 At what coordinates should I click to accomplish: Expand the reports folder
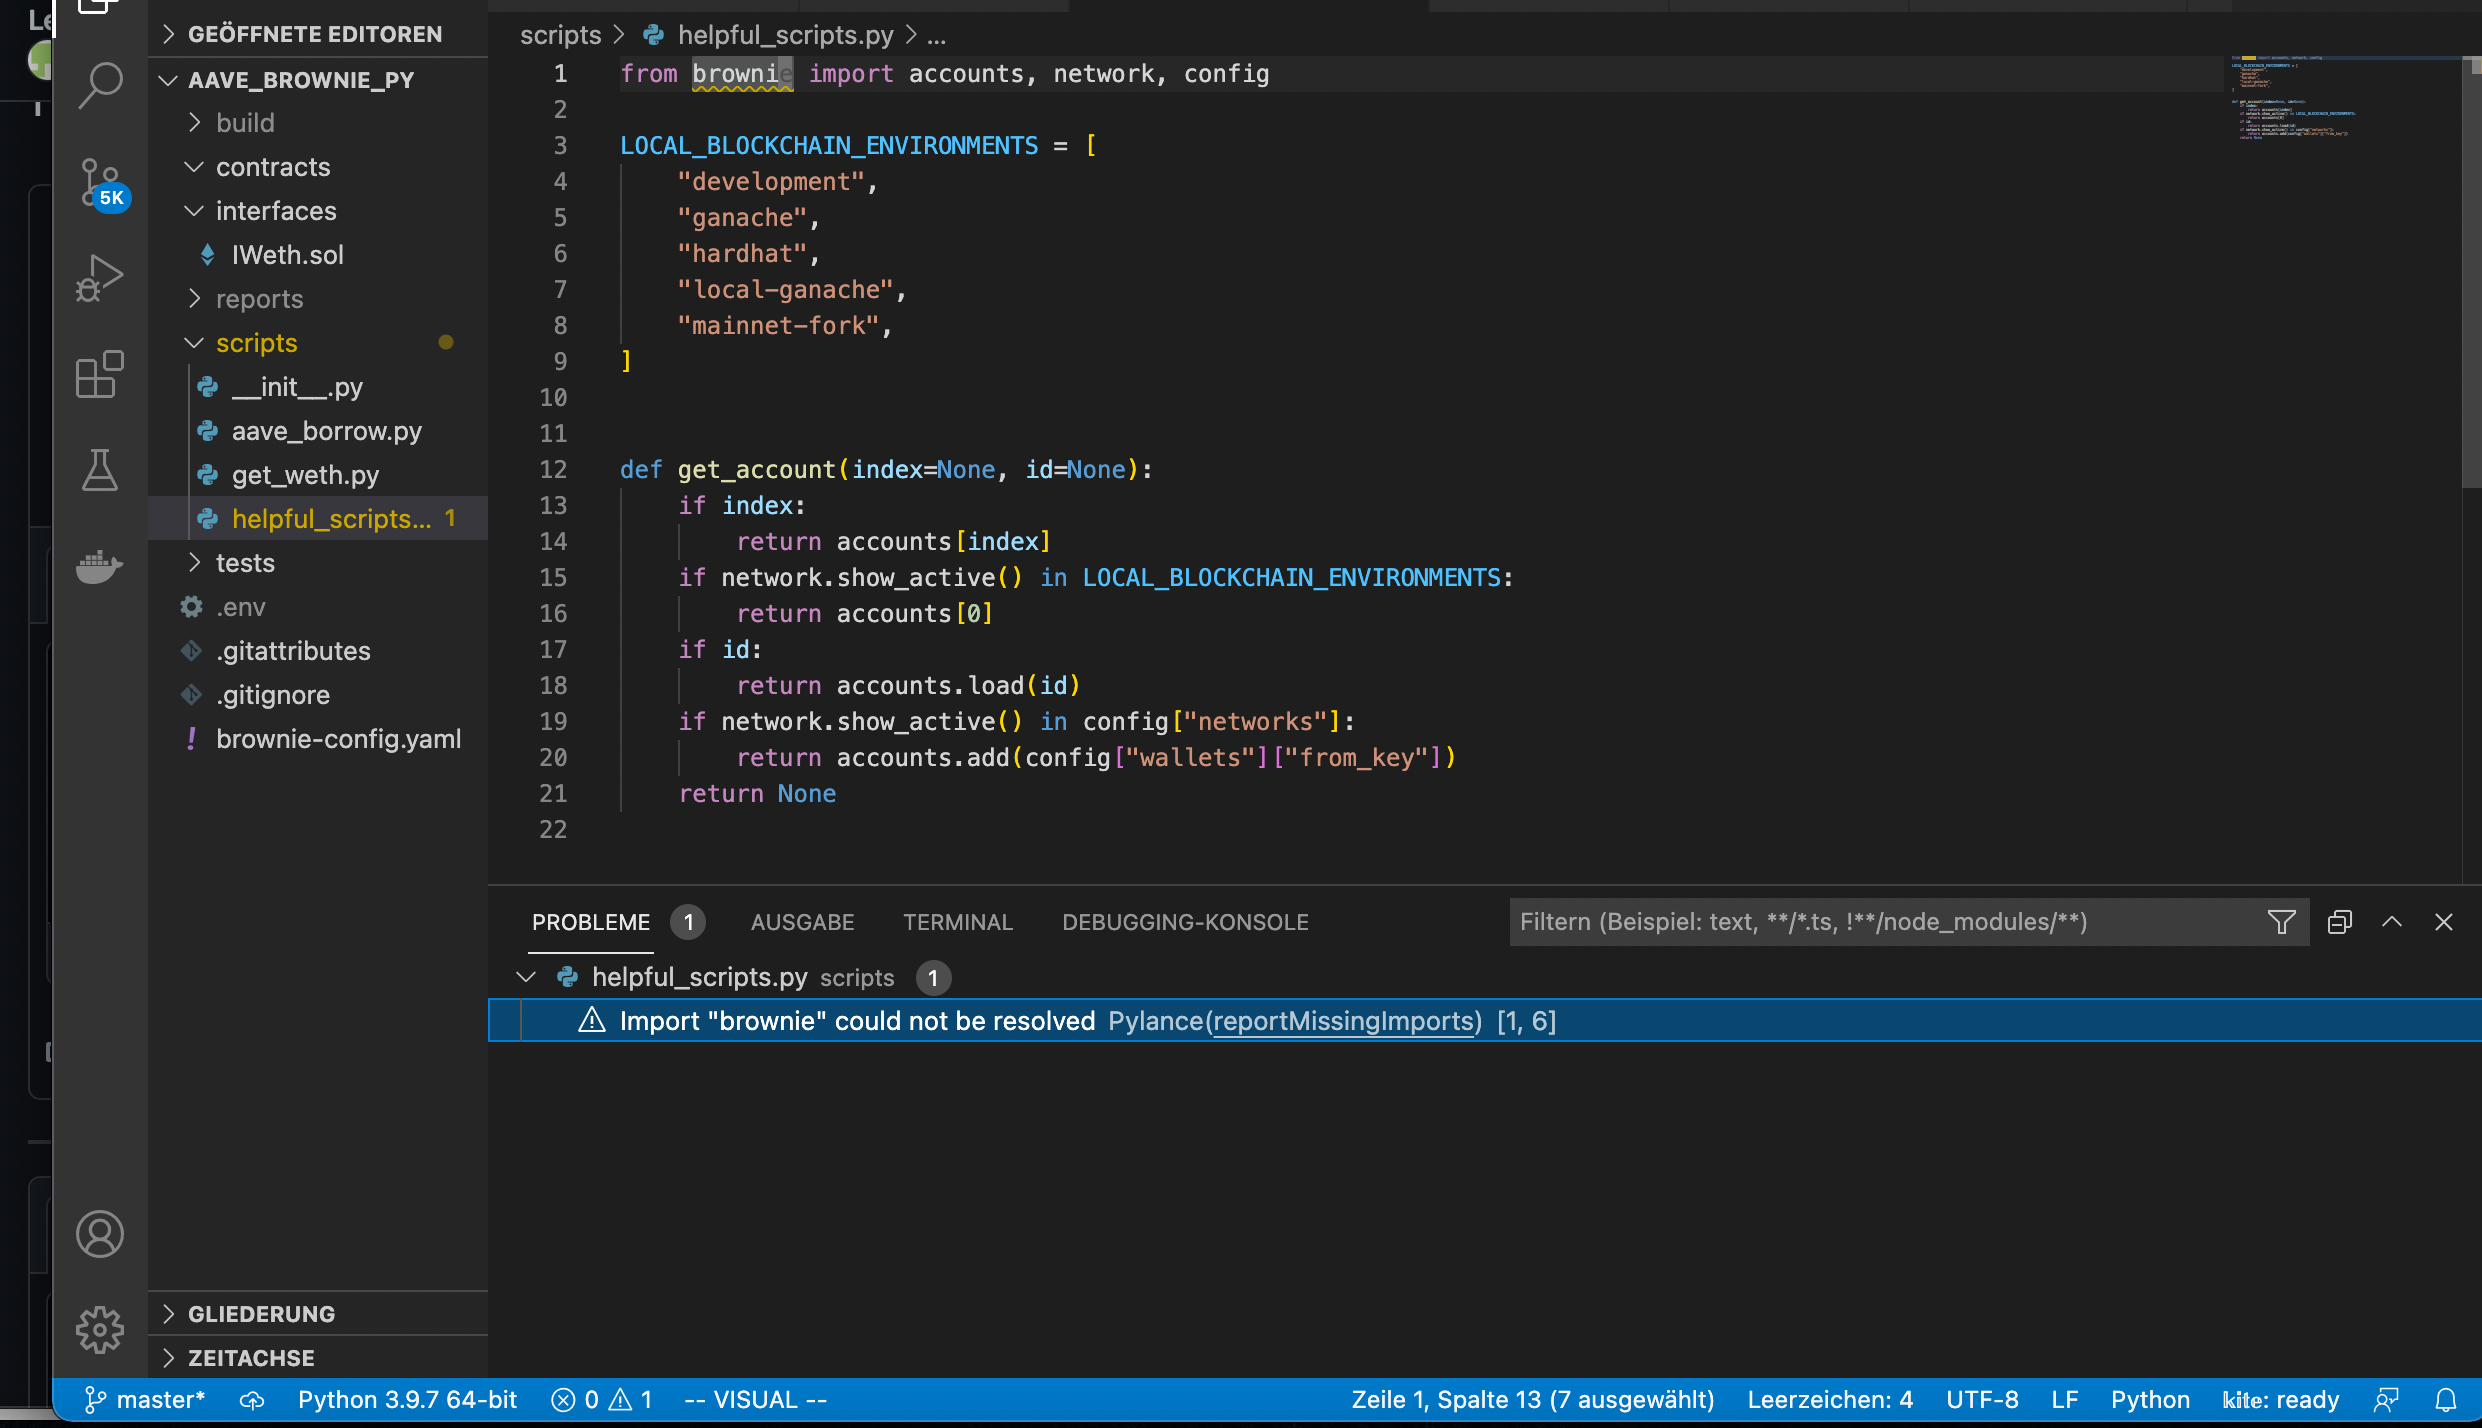point(318,299)
